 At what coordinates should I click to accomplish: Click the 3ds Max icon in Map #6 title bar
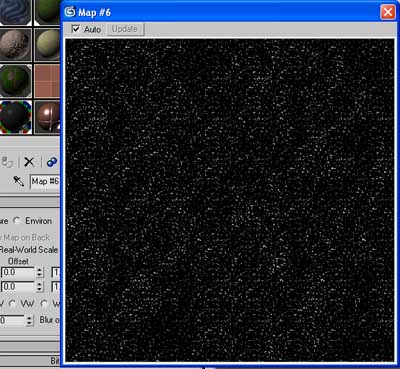pyautogui.click(x=70, y=12)
